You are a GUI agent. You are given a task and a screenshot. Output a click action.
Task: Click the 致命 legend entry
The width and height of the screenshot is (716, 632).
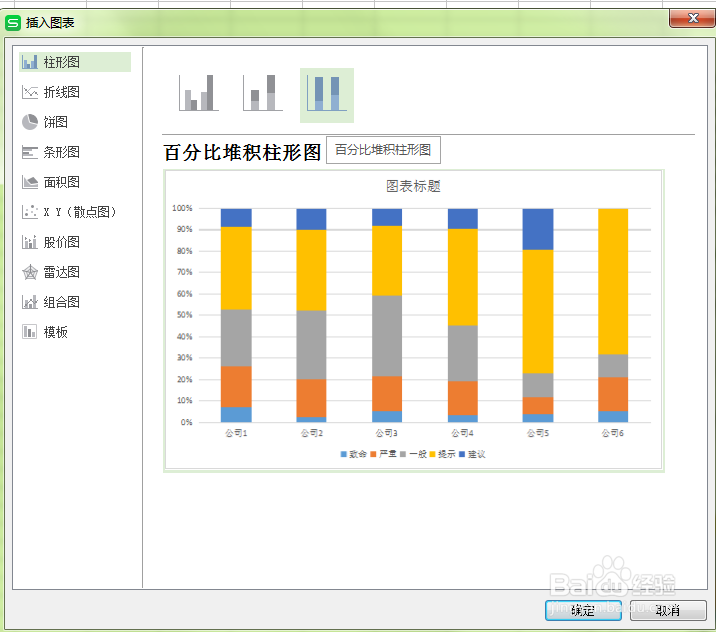coord(354,454)
